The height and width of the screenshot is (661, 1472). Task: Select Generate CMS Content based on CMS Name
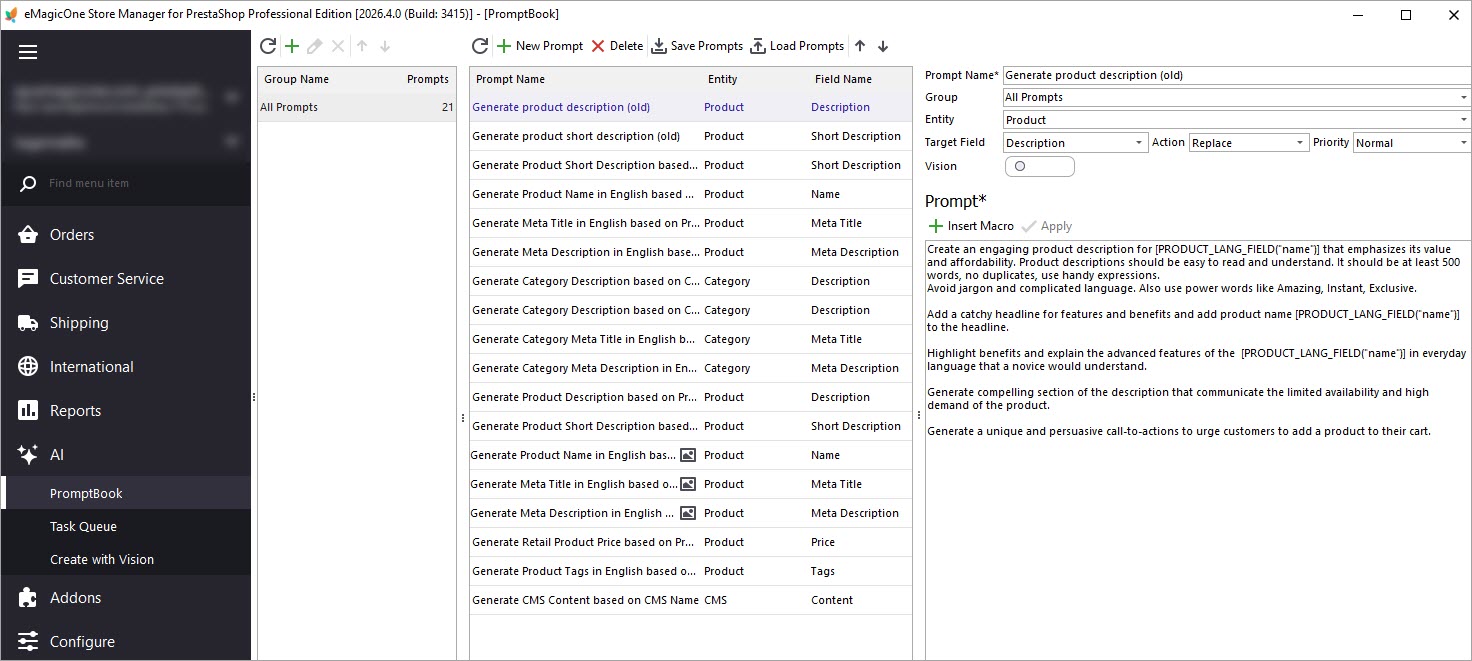point(690,600)
